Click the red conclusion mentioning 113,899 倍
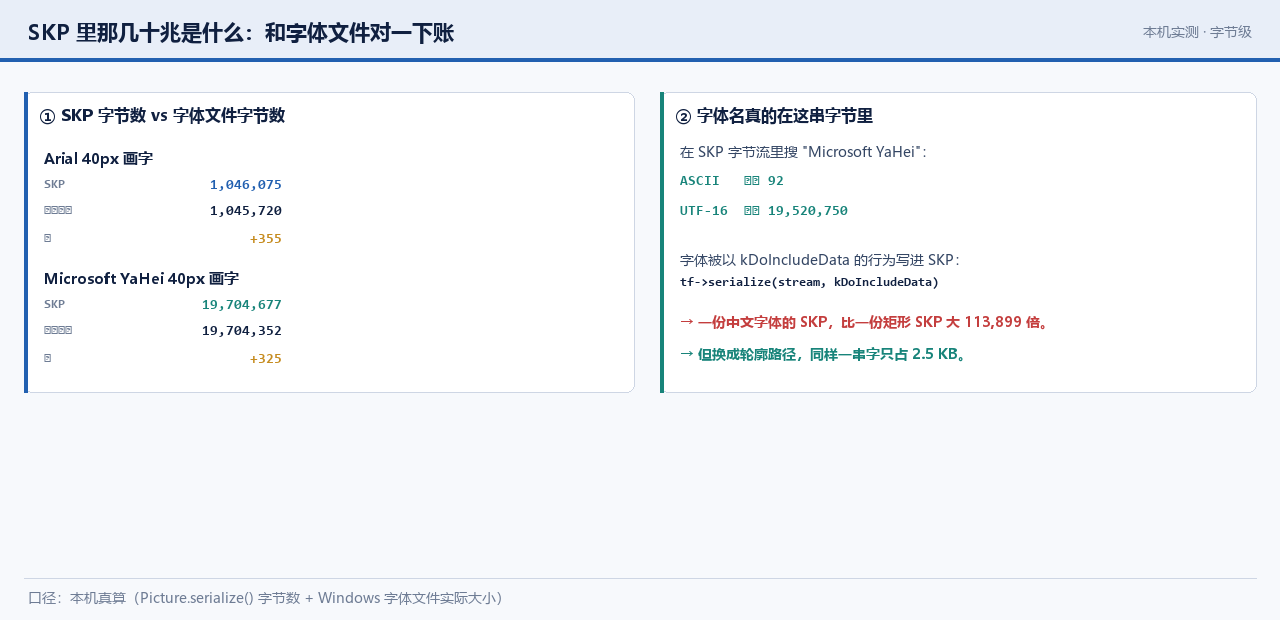 (864, 322)
